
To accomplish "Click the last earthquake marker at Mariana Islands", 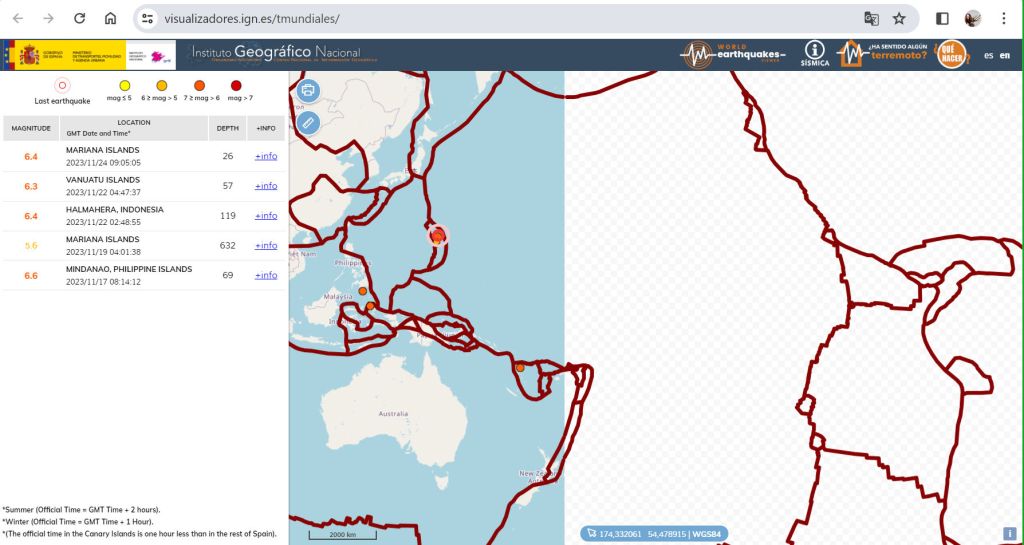I will coord(438,235).
